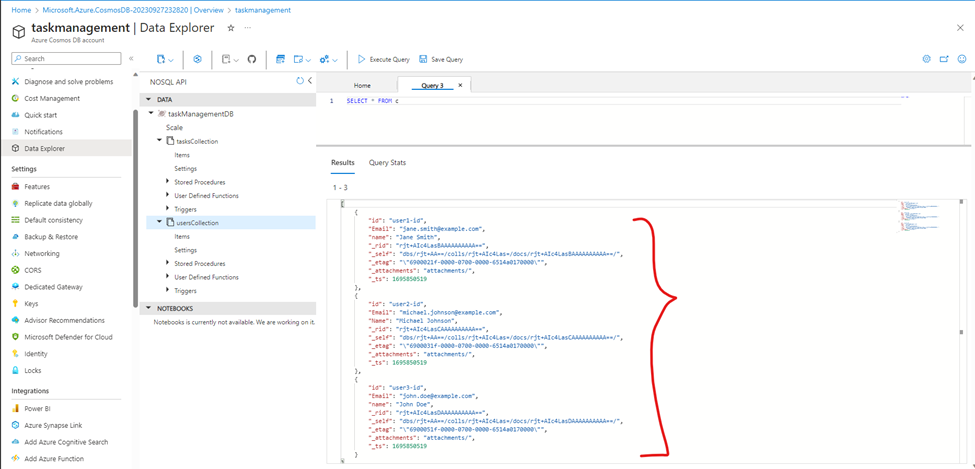Expand Stored Procedures under tasksCollection
This screenshot has height=469, width=975.
(168, 182)
